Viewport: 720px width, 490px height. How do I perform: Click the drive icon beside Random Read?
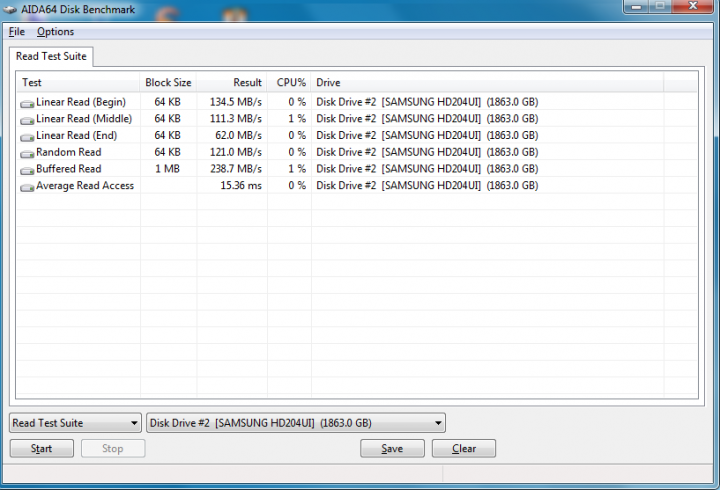point(27,154)
